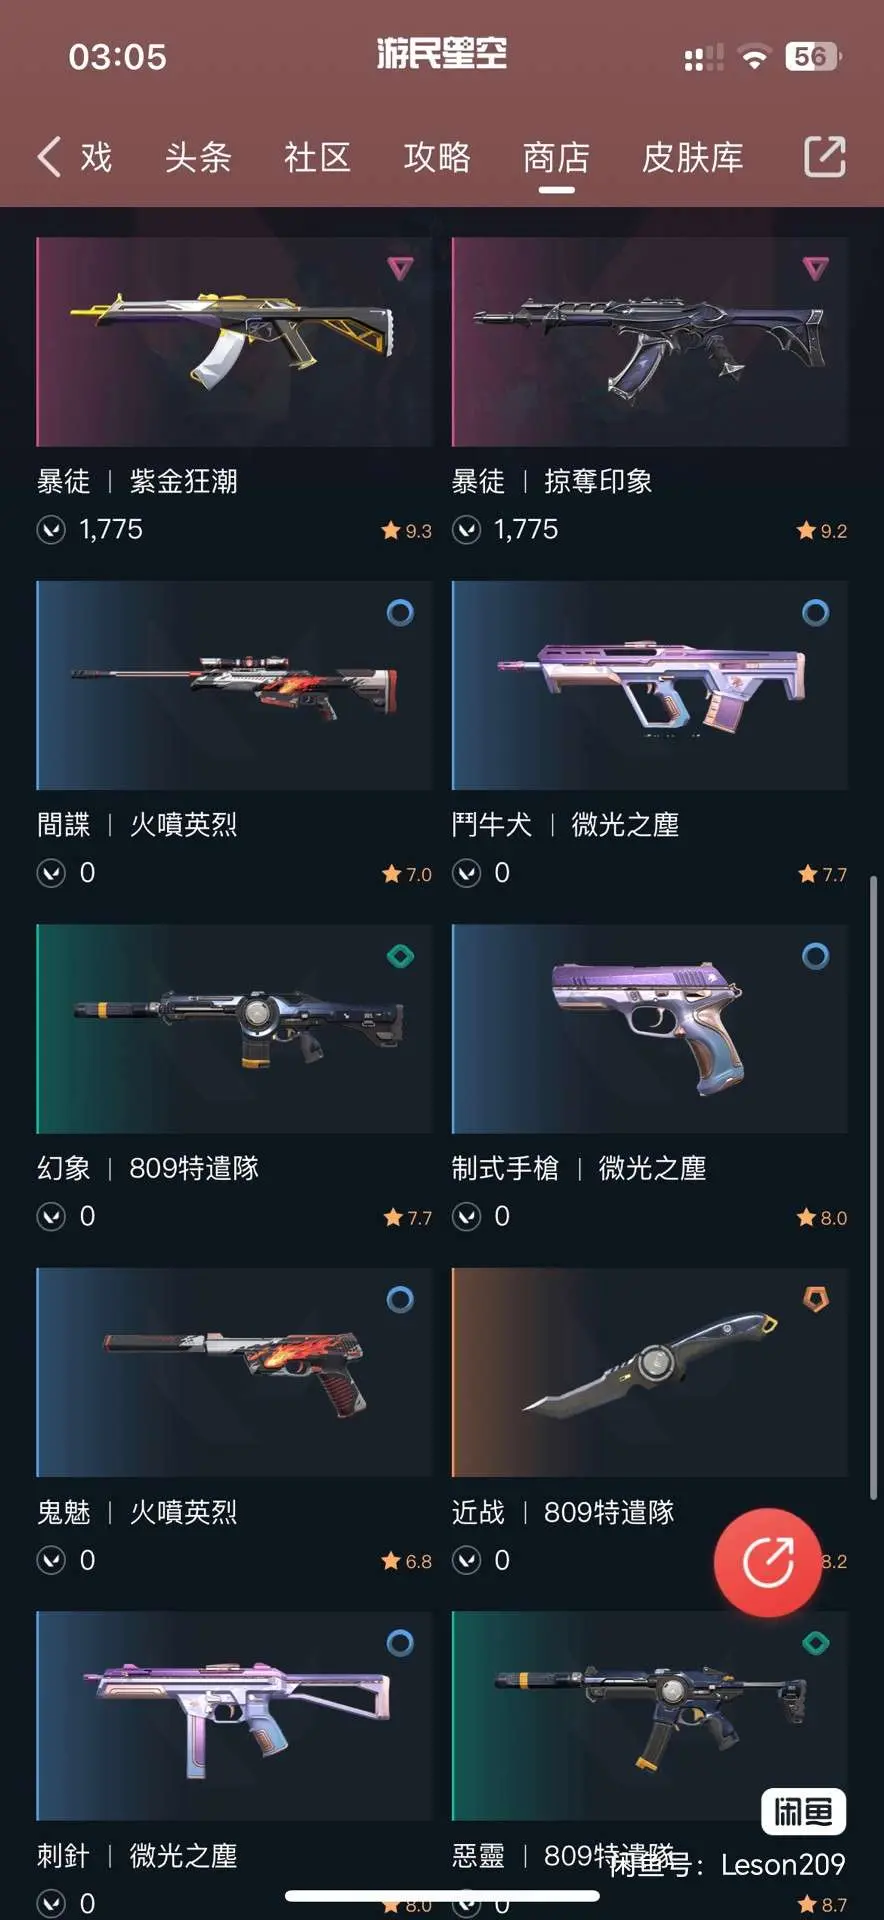This screenshot has width=884, height=1920.
Task: Tap the 鬥牛犬 微光之塵 weapon thumbnail
Action: pyautogui.click(x=650, y=686)
